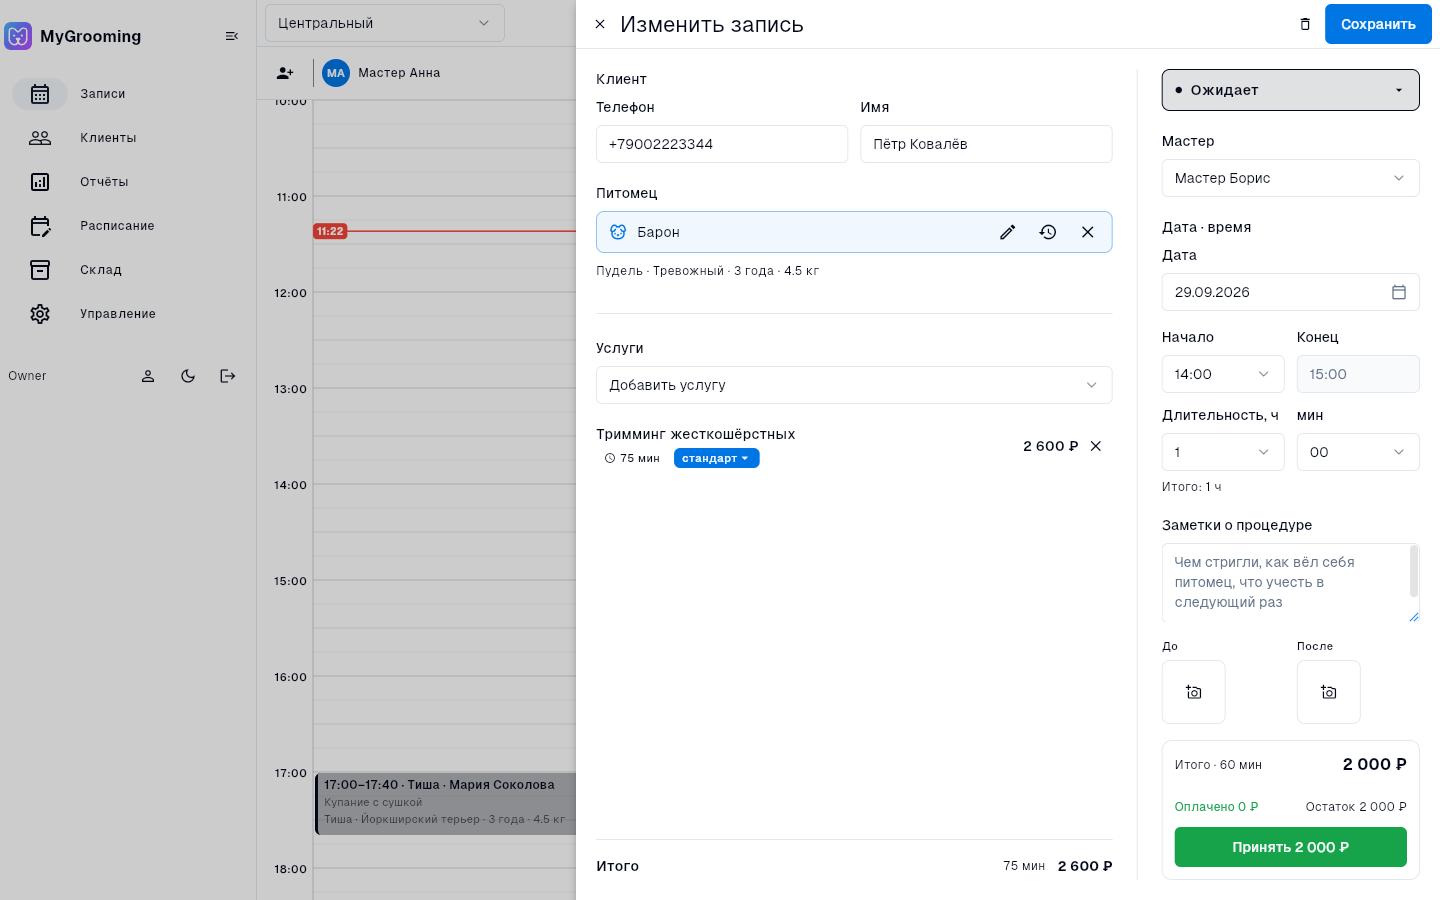Collapse the sidebar menu toggle
The width and height of the screenshot is (1440, 900).
232,36
